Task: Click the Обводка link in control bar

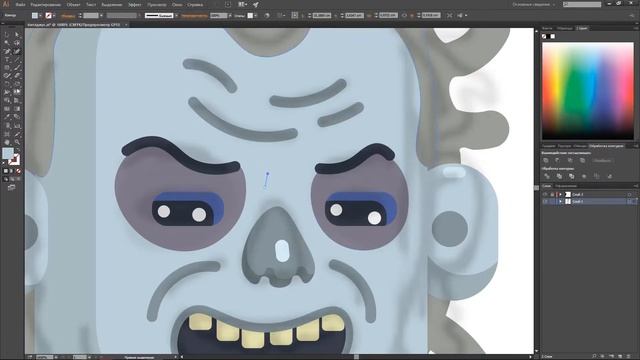Action: [68, 16]
